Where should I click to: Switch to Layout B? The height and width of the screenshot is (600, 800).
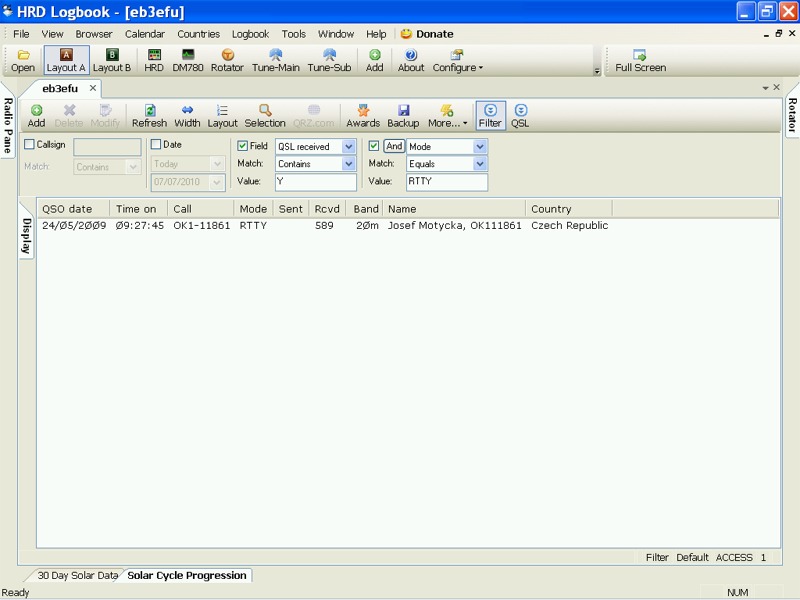click(112, 60)
